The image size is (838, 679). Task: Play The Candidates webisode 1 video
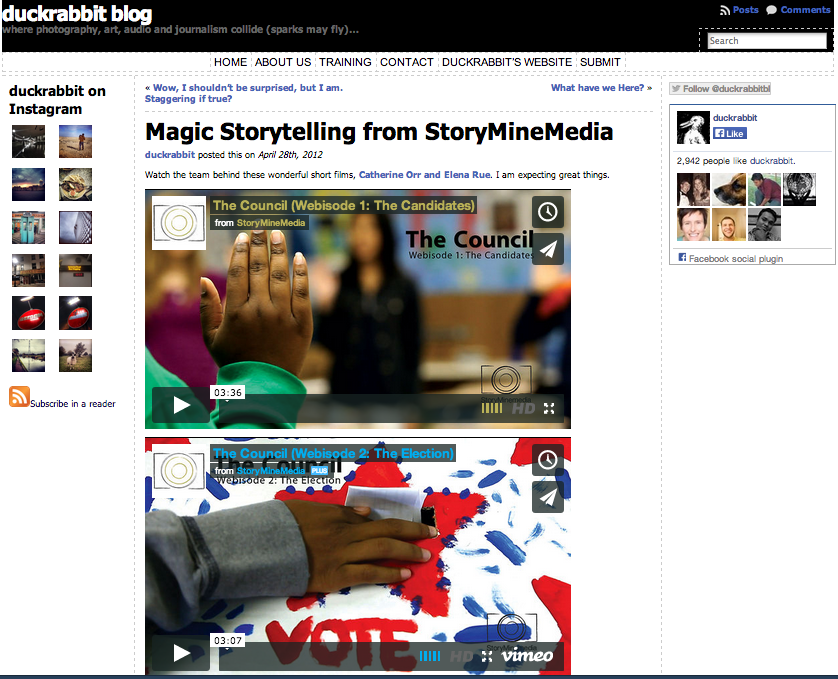[181, 405]
